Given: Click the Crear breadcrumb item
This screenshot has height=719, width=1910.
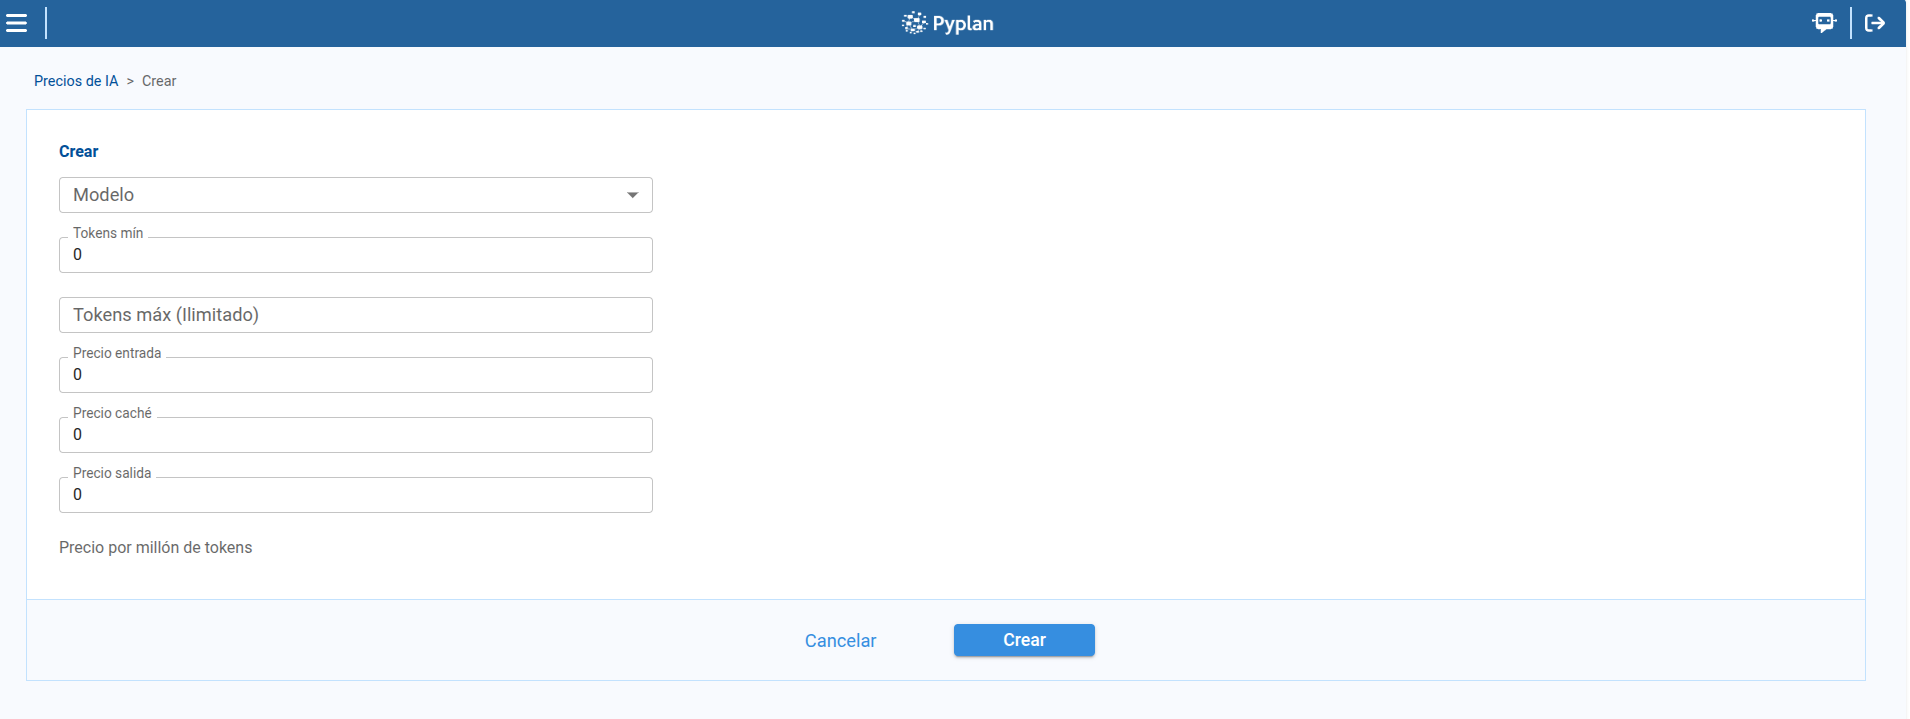Looking at the screenshot, I should tap(159, 81).
